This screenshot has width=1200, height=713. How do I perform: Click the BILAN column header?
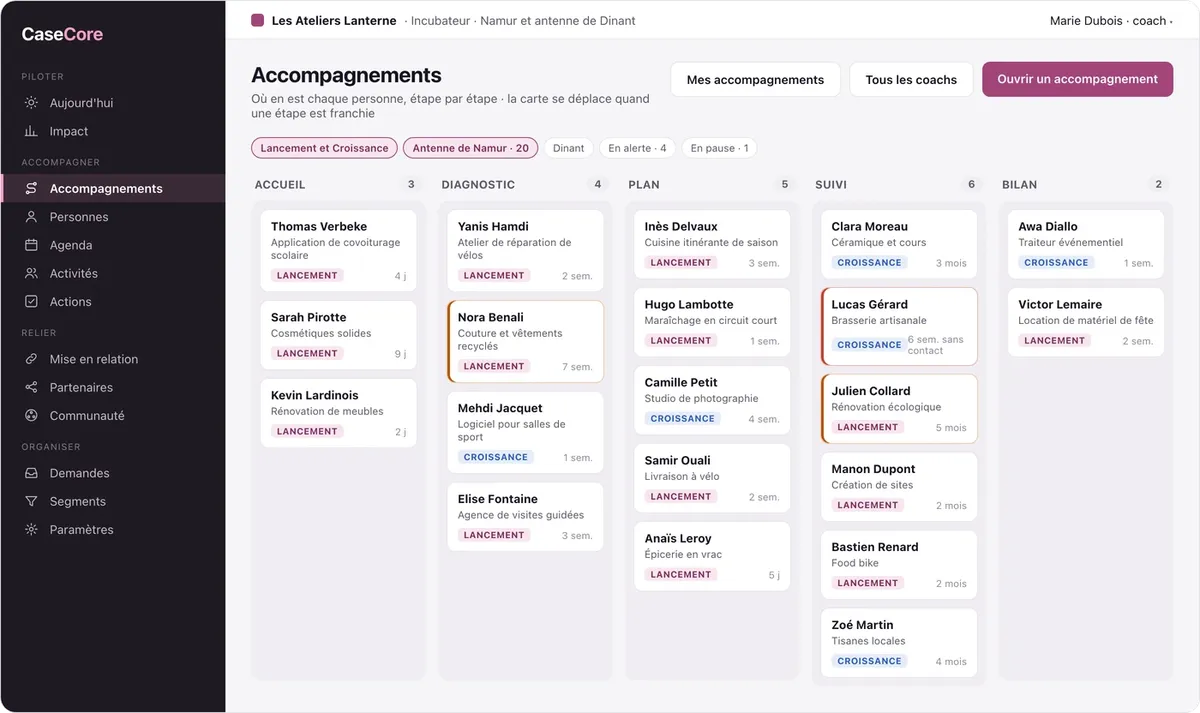click(x=1019, y=185)
